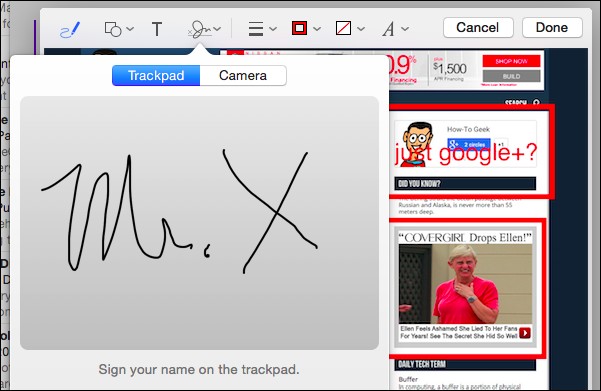Click 'Sign your name on the trackpad' text
This screenshot has height=391, width=601.
pos(199,370)
